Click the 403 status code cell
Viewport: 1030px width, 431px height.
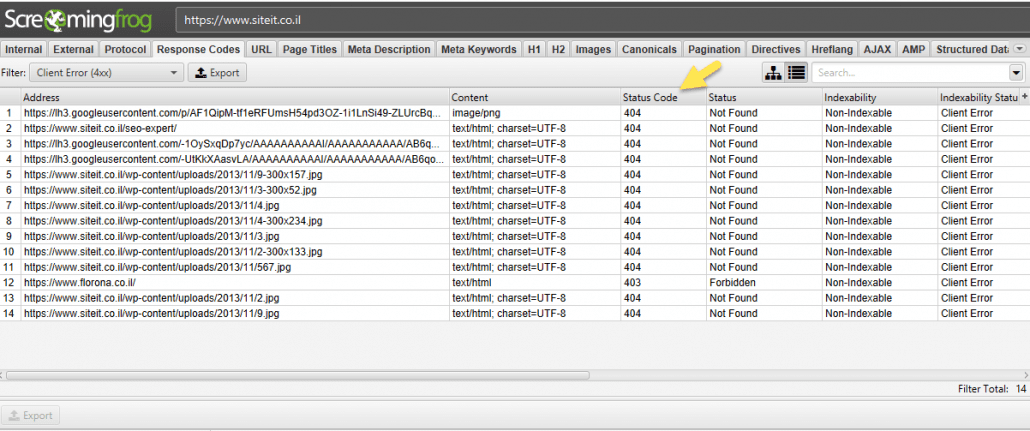pos(663,283)
